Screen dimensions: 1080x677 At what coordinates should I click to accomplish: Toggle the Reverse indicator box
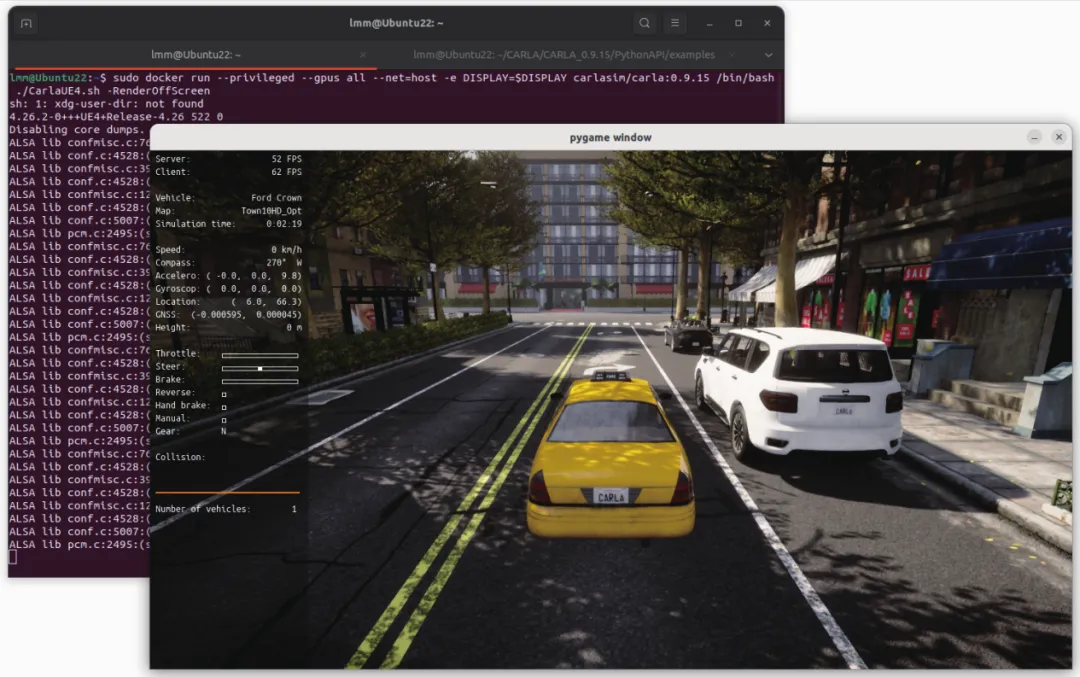[x=224, y=395]
